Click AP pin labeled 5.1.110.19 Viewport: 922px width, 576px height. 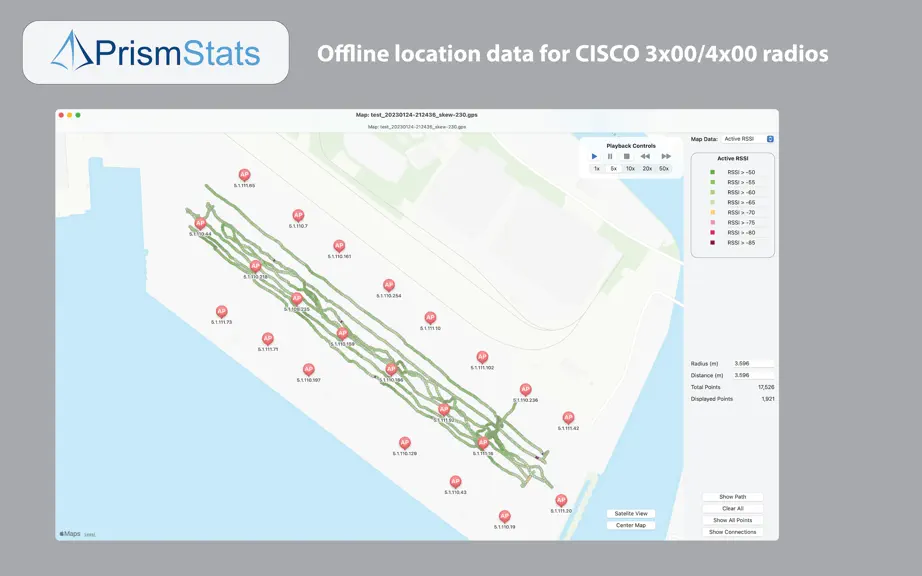[x=505, y=516]
